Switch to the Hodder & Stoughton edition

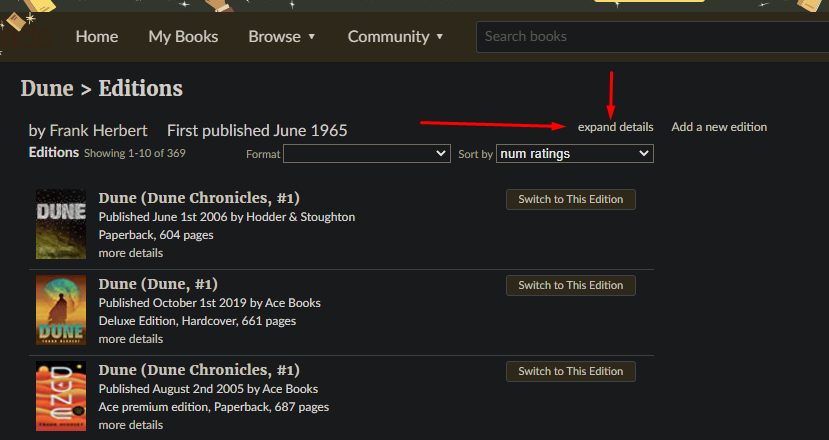570,199
